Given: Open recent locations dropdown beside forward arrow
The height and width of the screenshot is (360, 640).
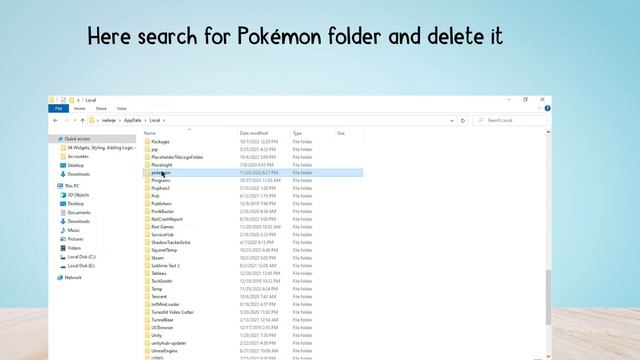Looking at the screenshot, I should 75,120.
